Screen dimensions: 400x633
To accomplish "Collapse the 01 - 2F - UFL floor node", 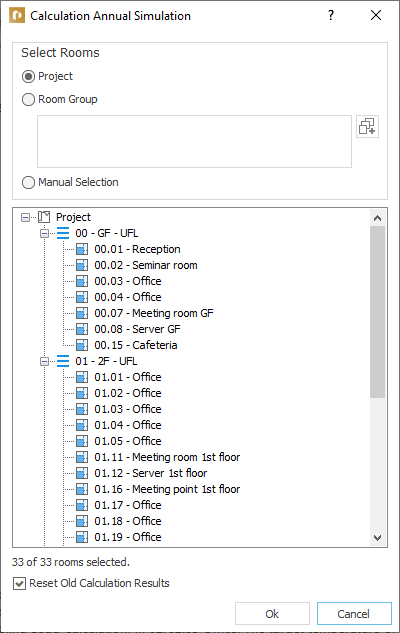I will 44,361.
